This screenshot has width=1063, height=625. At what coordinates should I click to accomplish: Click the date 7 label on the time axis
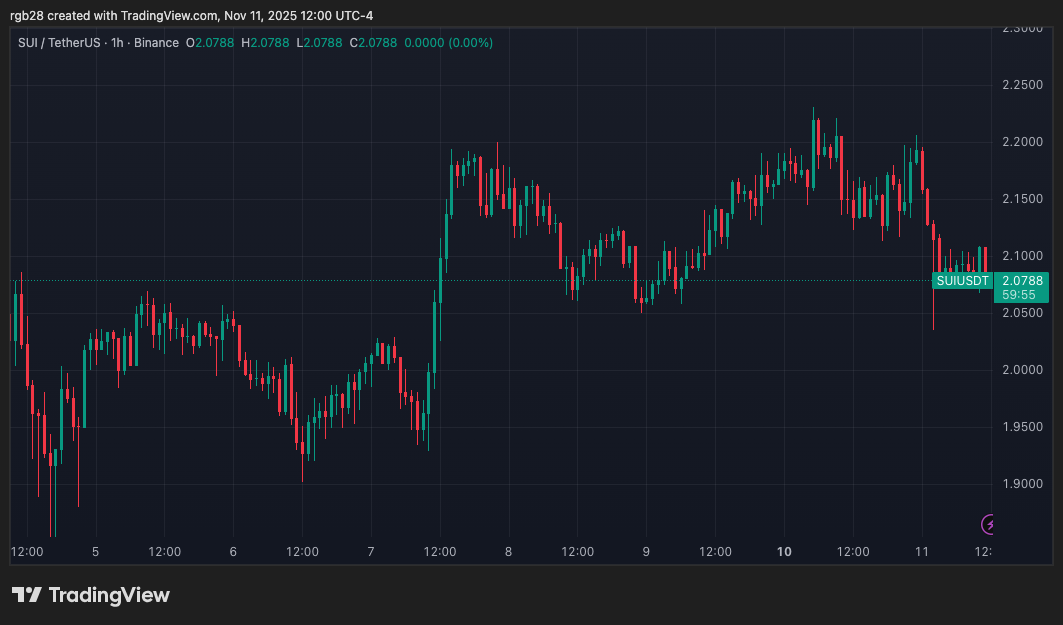[371, 552]
